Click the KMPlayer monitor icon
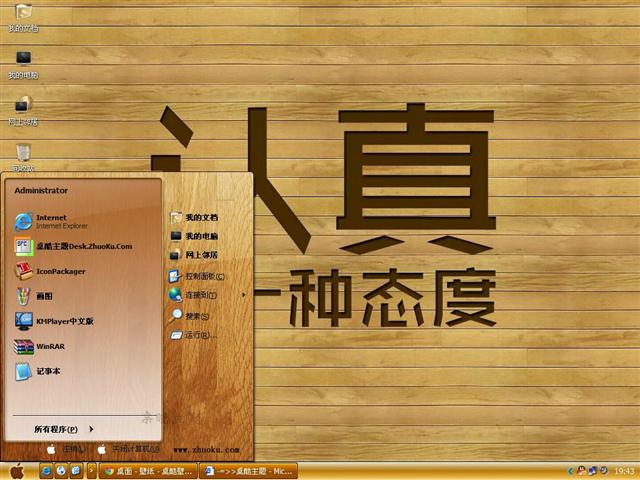 (23, 321)
